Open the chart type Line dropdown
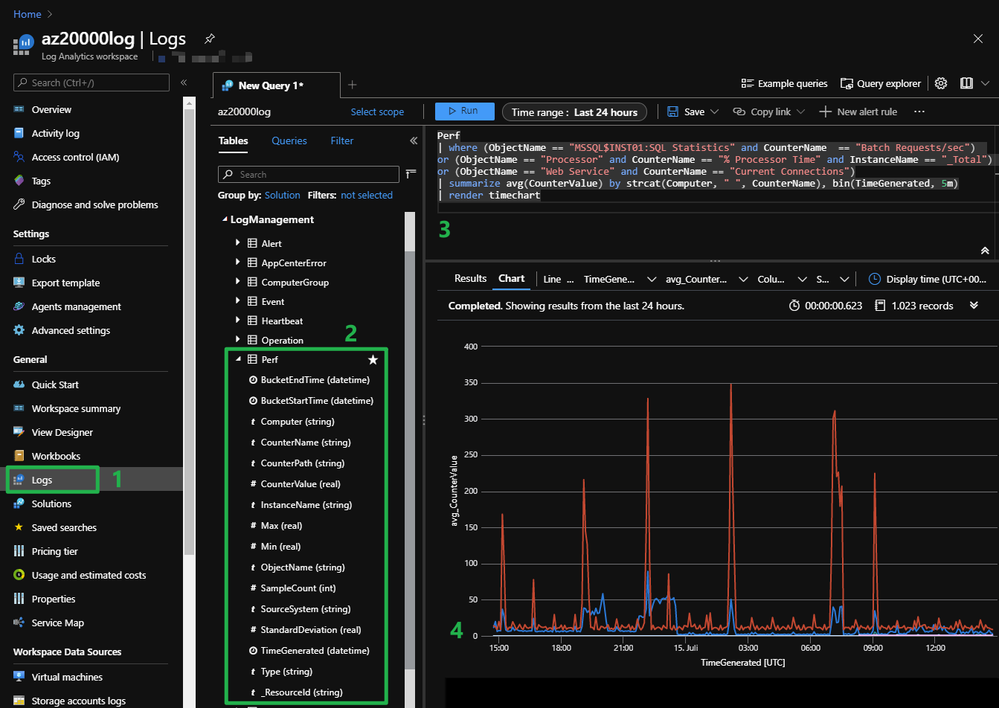The height and width of the screenshot is (708, 999). 557,279
